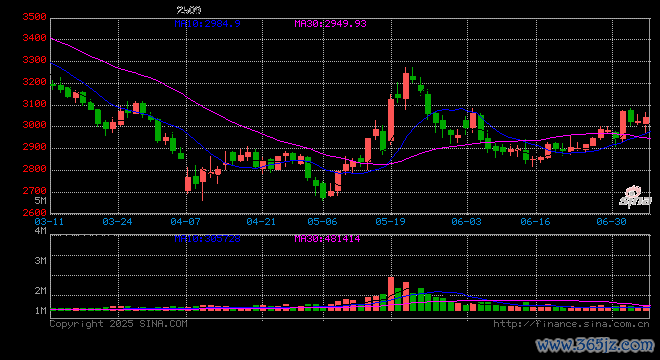Select the 05-06 date label

pos(322,221)
